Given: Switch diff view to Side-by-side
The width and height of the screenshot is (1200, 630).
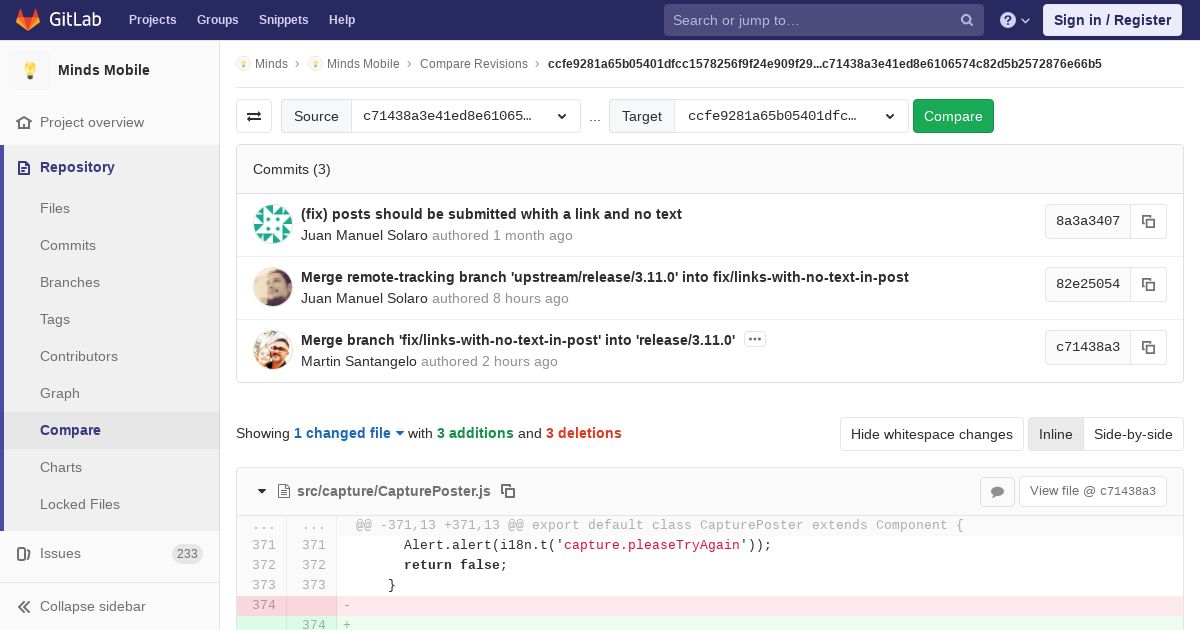Looking at the screenshot, I should coord(1133,434).
